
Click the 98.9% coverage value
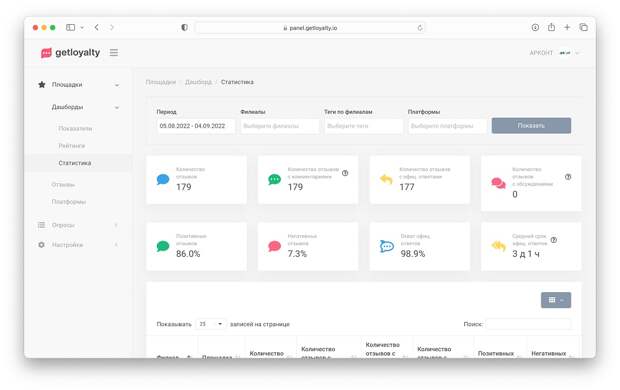coord(413,254)
